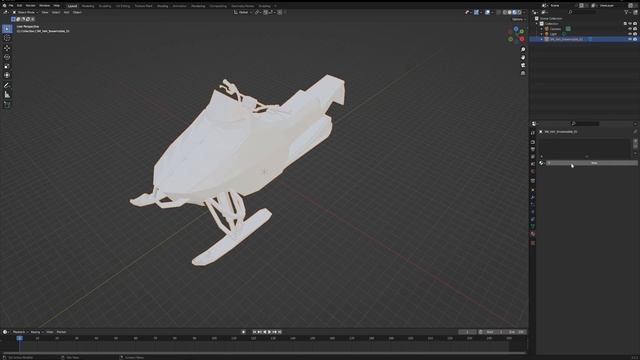The width and height of the screenshot is (640, 360).
Task: Activate the 3D Cursor tool
Action: (x=7, y=38)
